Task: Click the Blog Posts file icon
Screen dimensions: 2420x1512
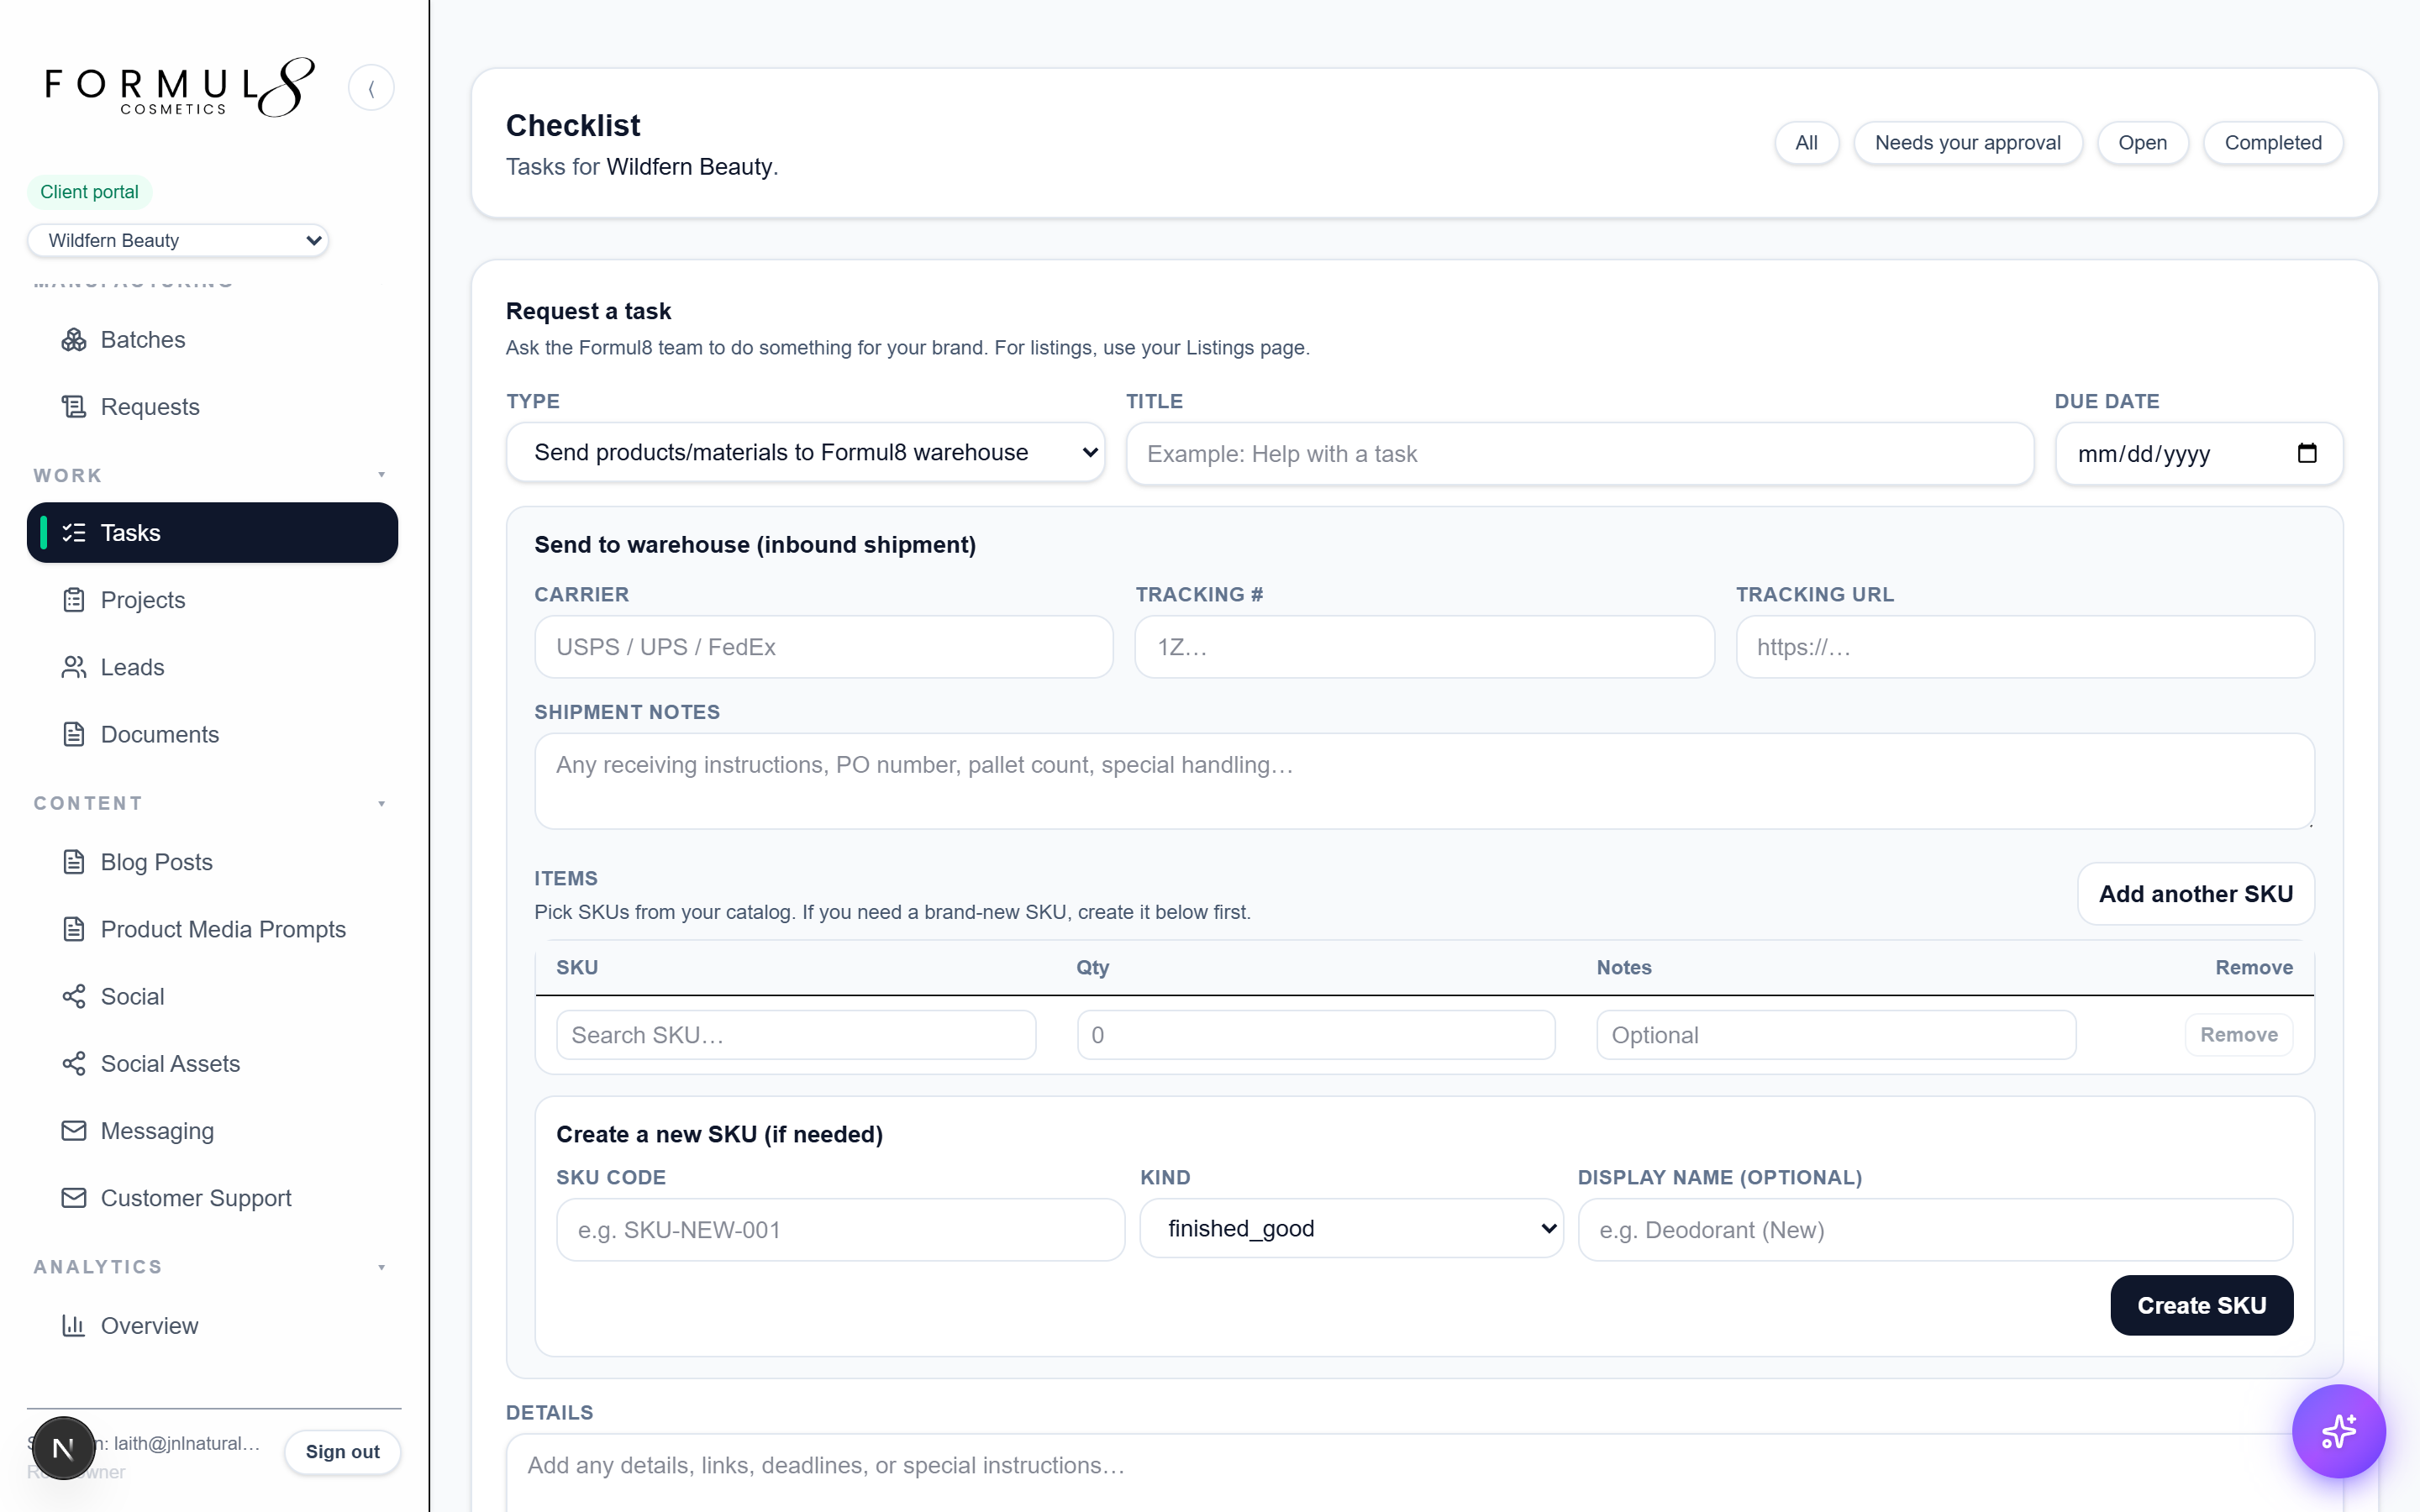Action: (74, 862)
